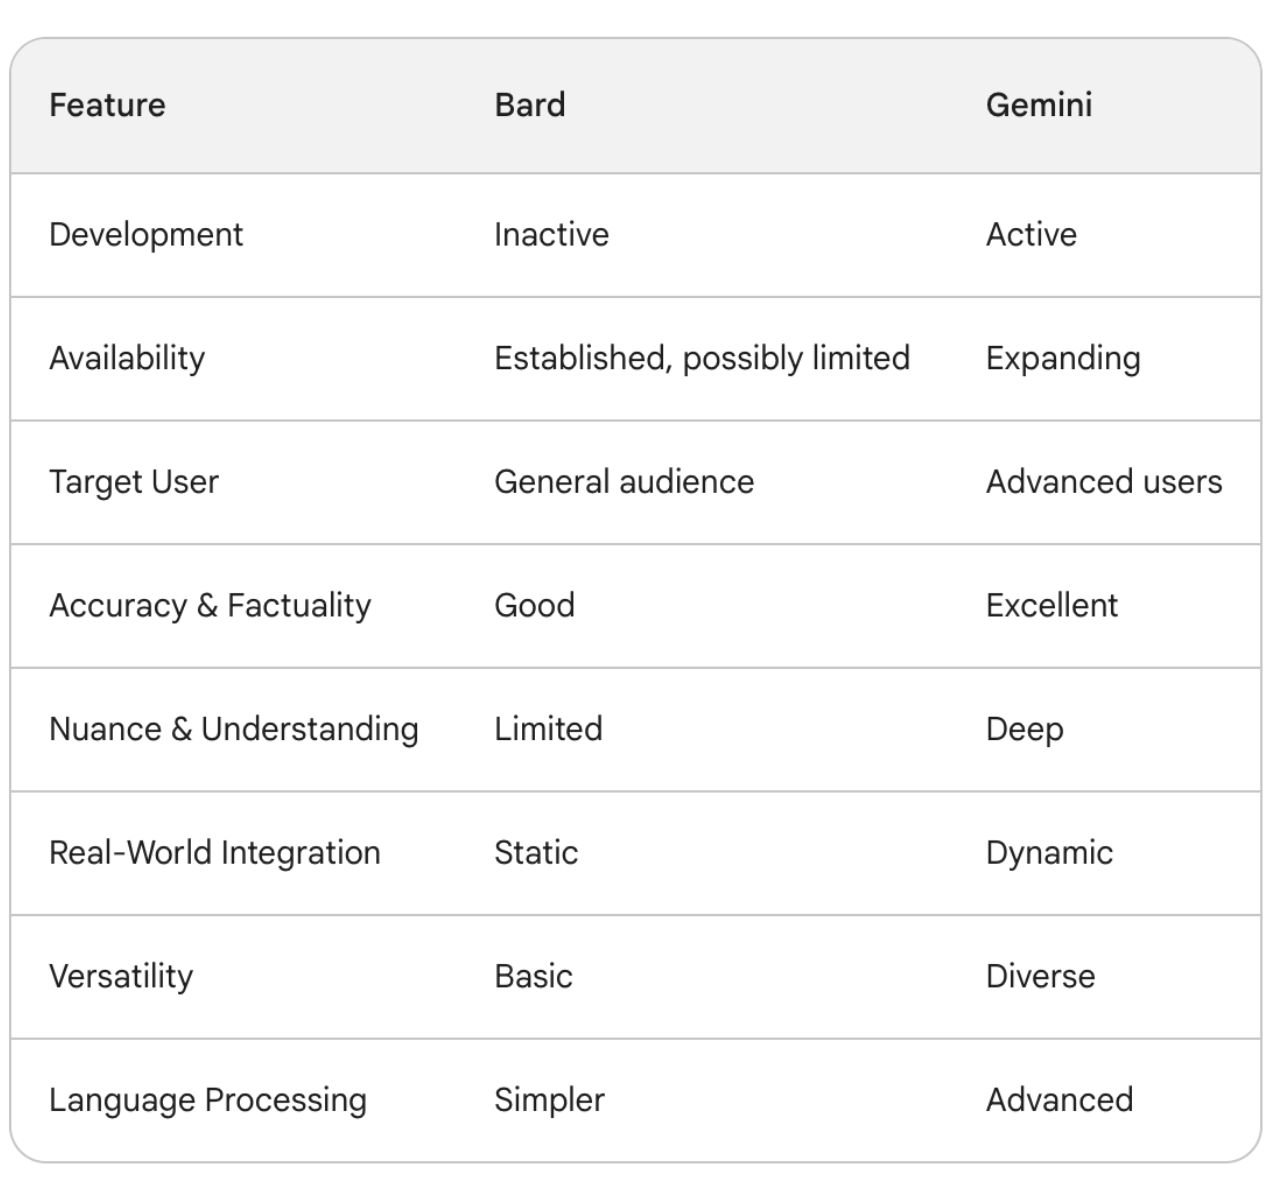Click the Active cell under Gemini
Image resolution: width=1280 pixels, height=1200 pixels.
click(x=1031, y=235)
